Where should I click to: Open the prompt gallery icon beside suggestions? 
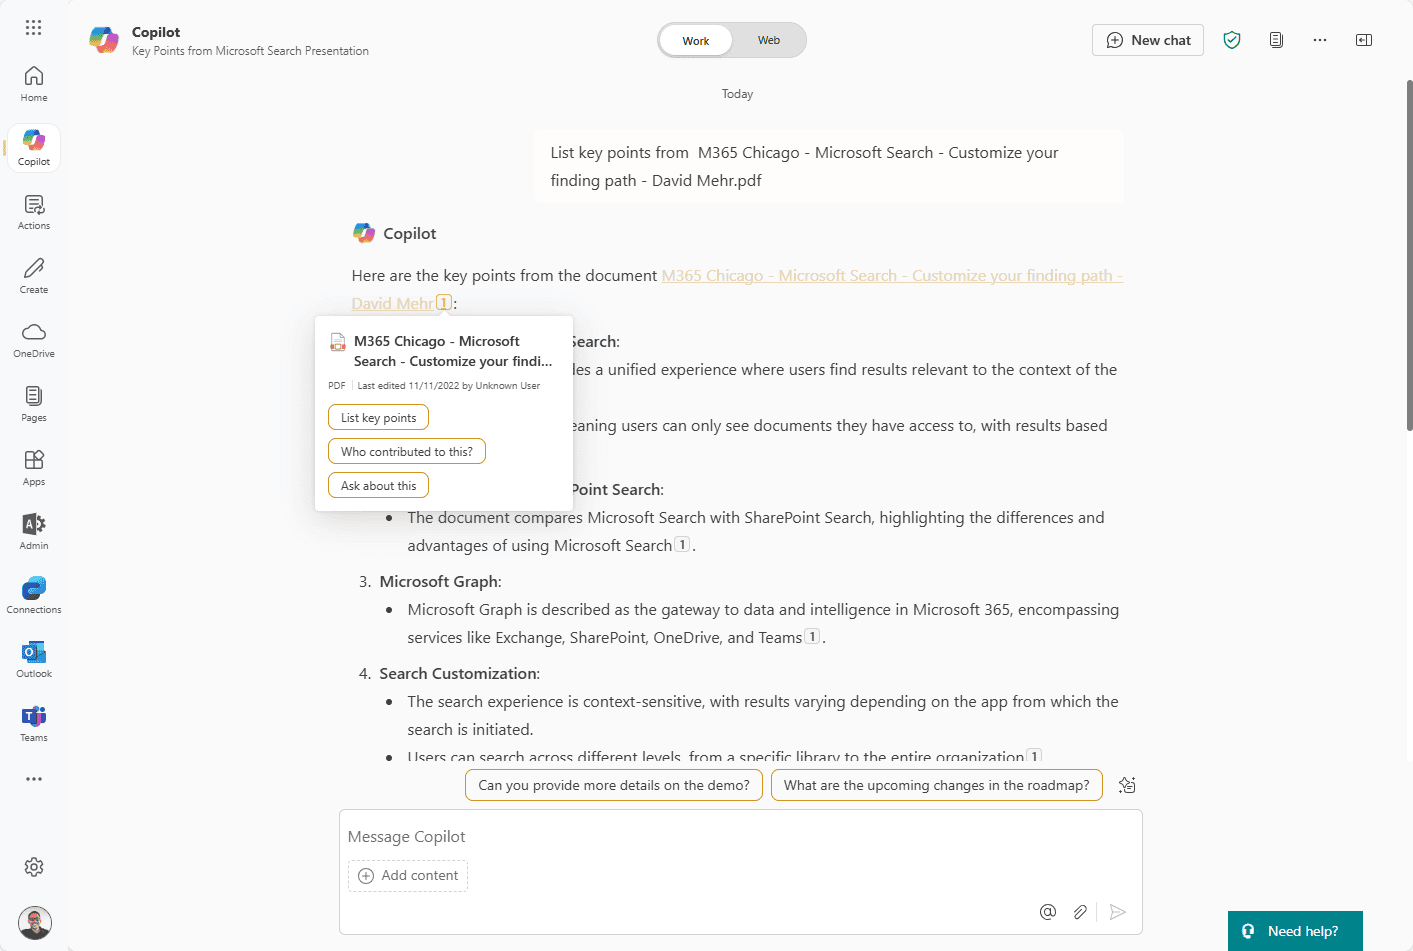point(1127,785)
